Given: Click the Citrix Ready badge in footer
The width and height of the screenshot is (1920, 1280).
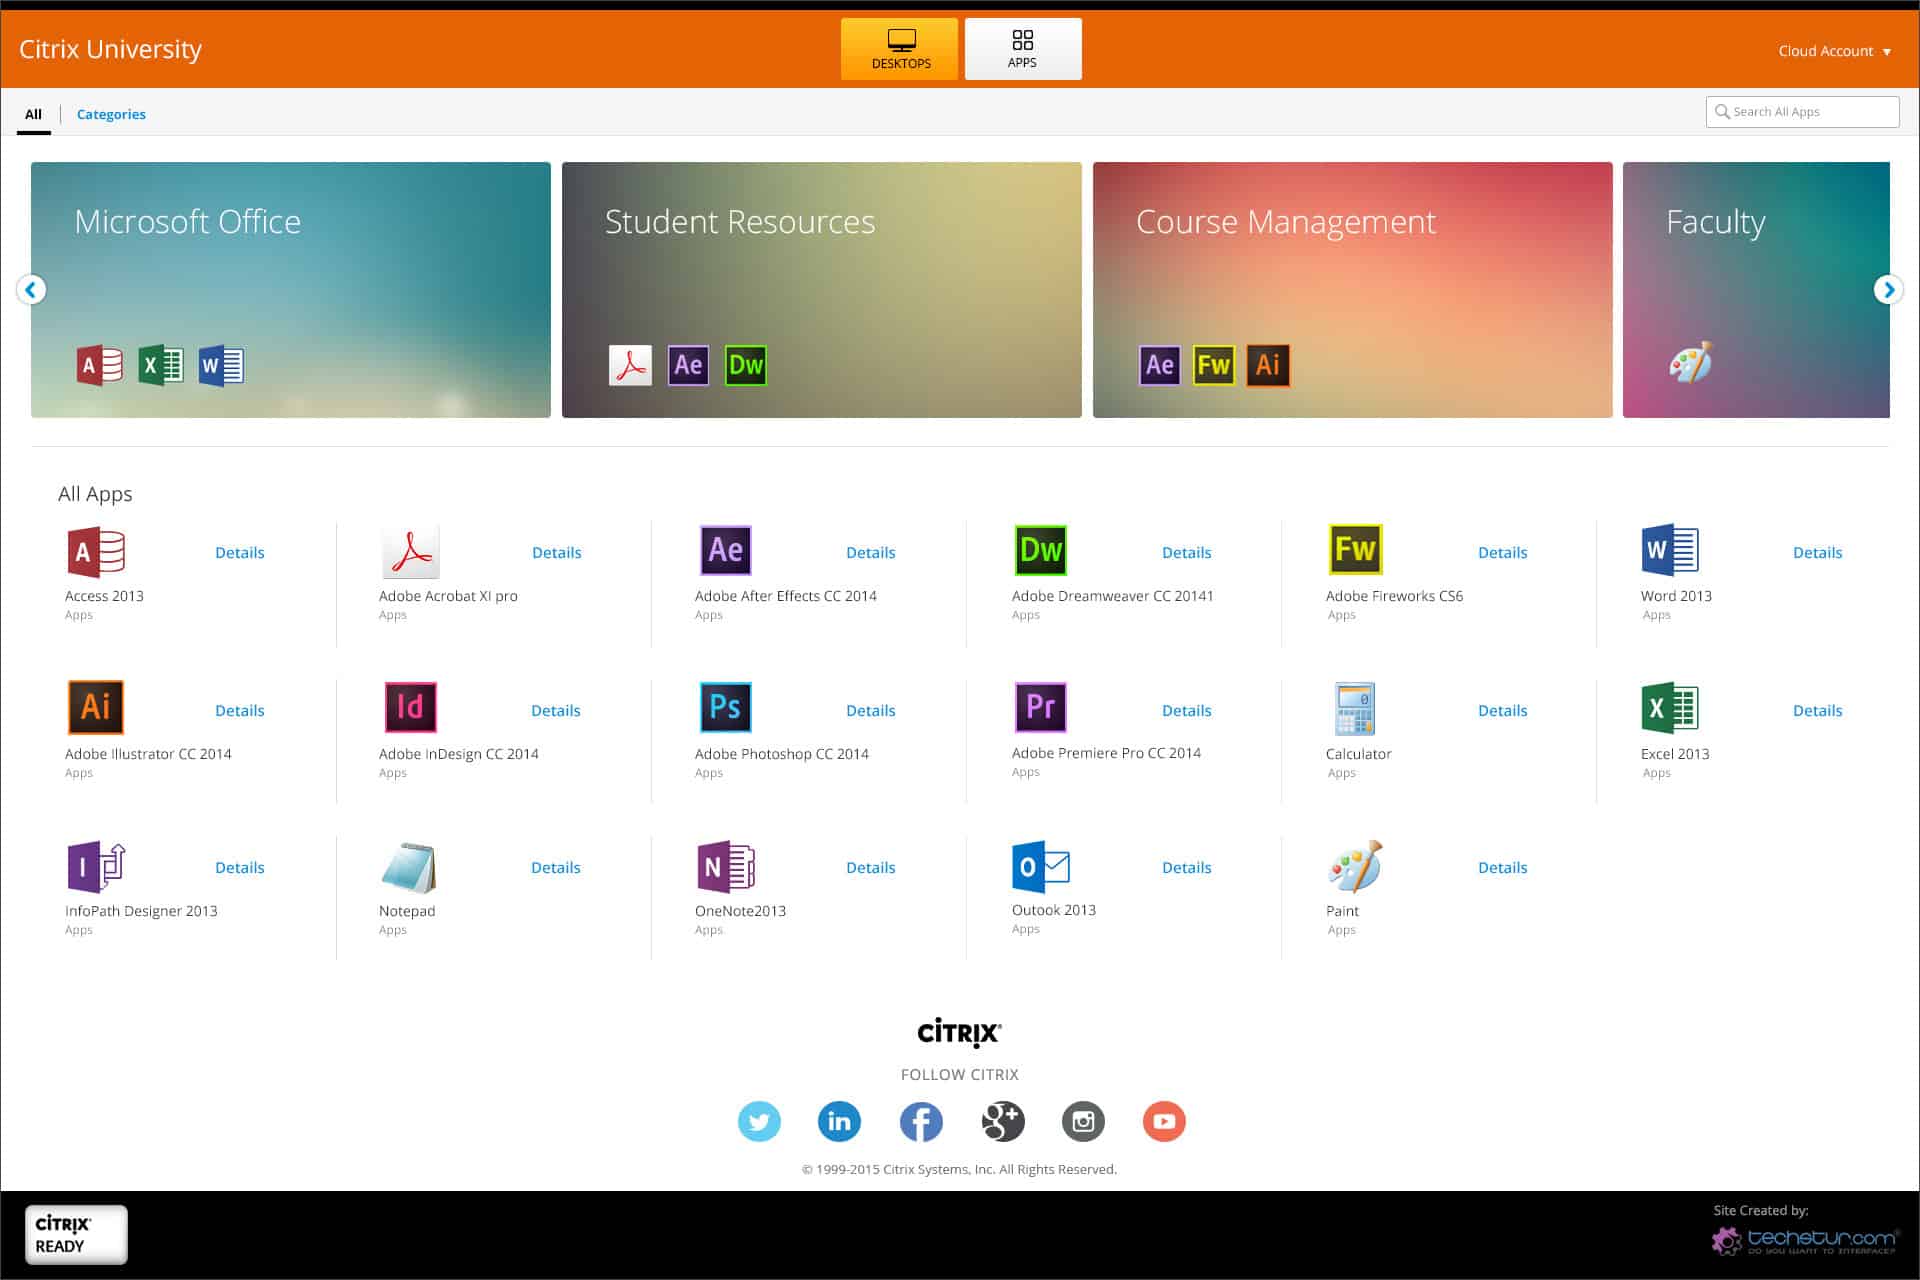Looking at the screenshot, I should 76,1235.
